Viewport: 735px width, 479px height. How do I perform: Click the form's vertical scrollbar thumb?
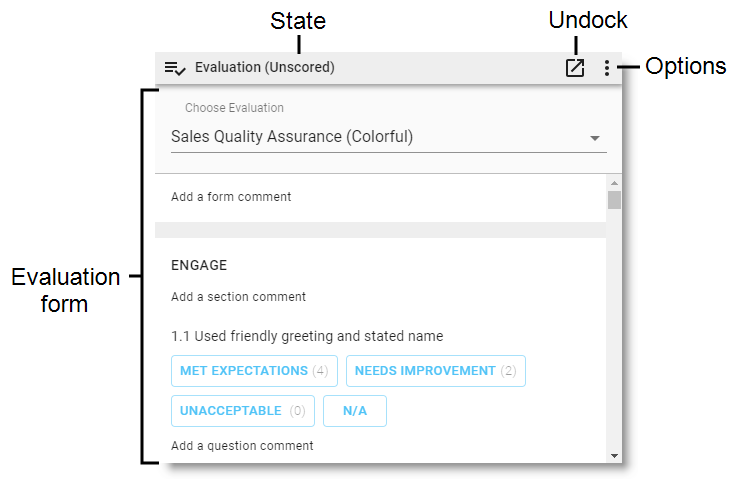[614, 199]
